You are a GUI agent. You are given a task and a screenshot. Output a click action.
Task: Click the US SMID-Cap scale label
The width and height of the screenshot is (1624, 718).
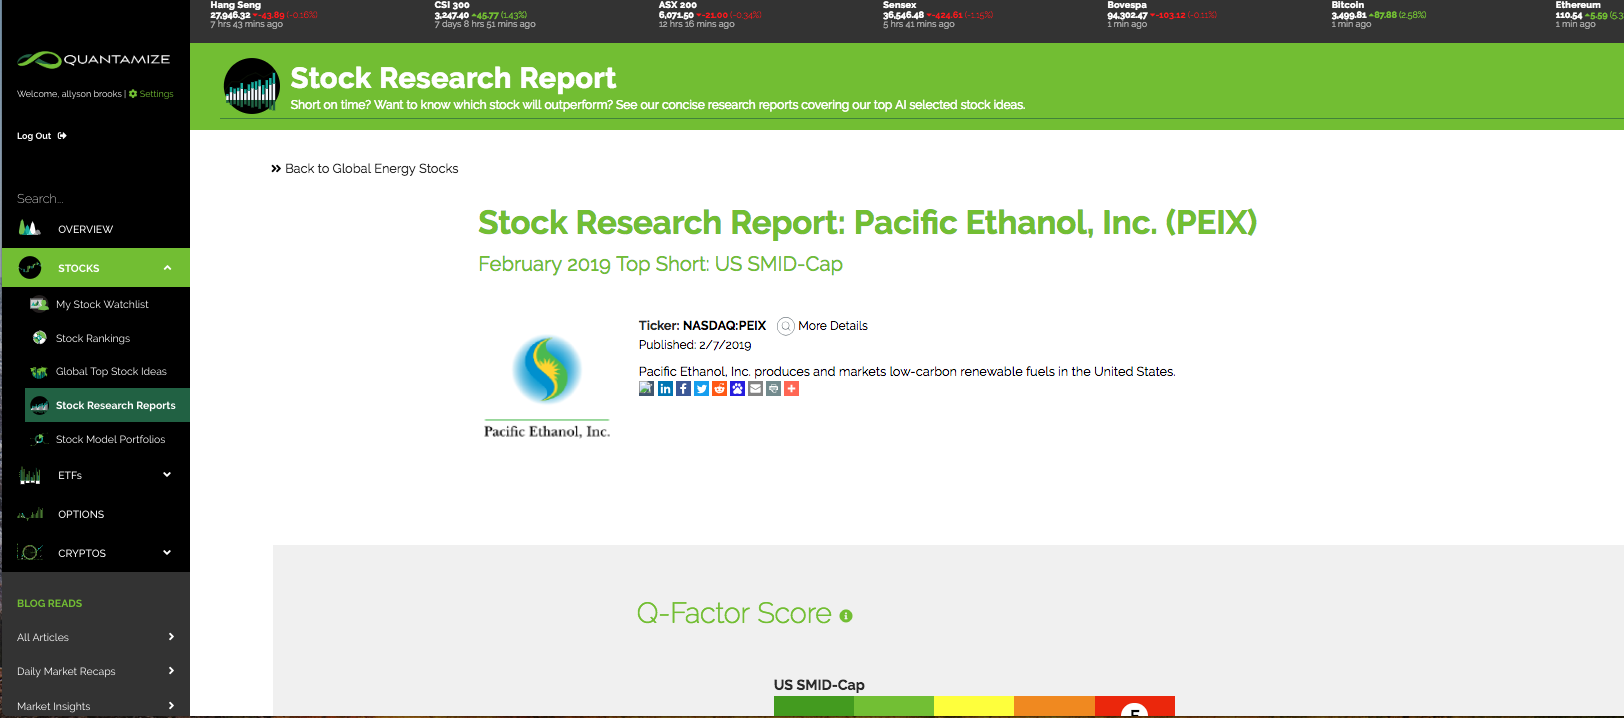click(x=819, y=685)
